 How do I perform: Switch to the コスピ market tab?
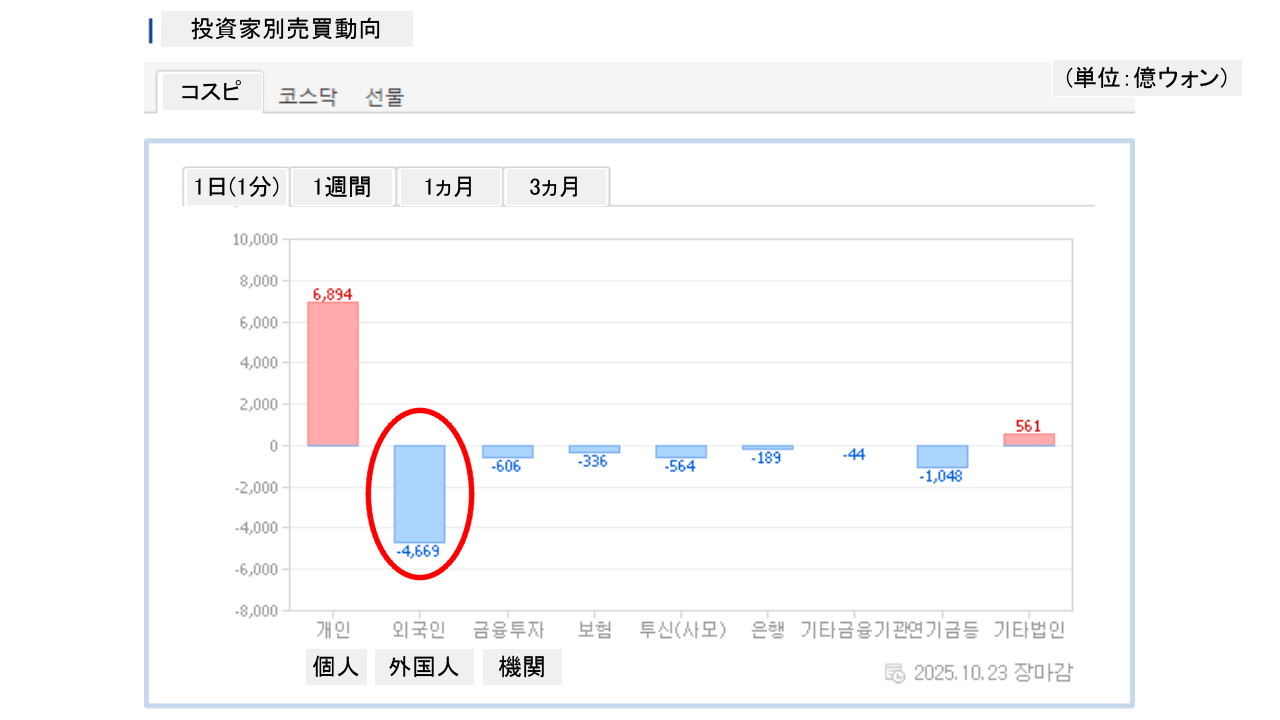(210, 92)
